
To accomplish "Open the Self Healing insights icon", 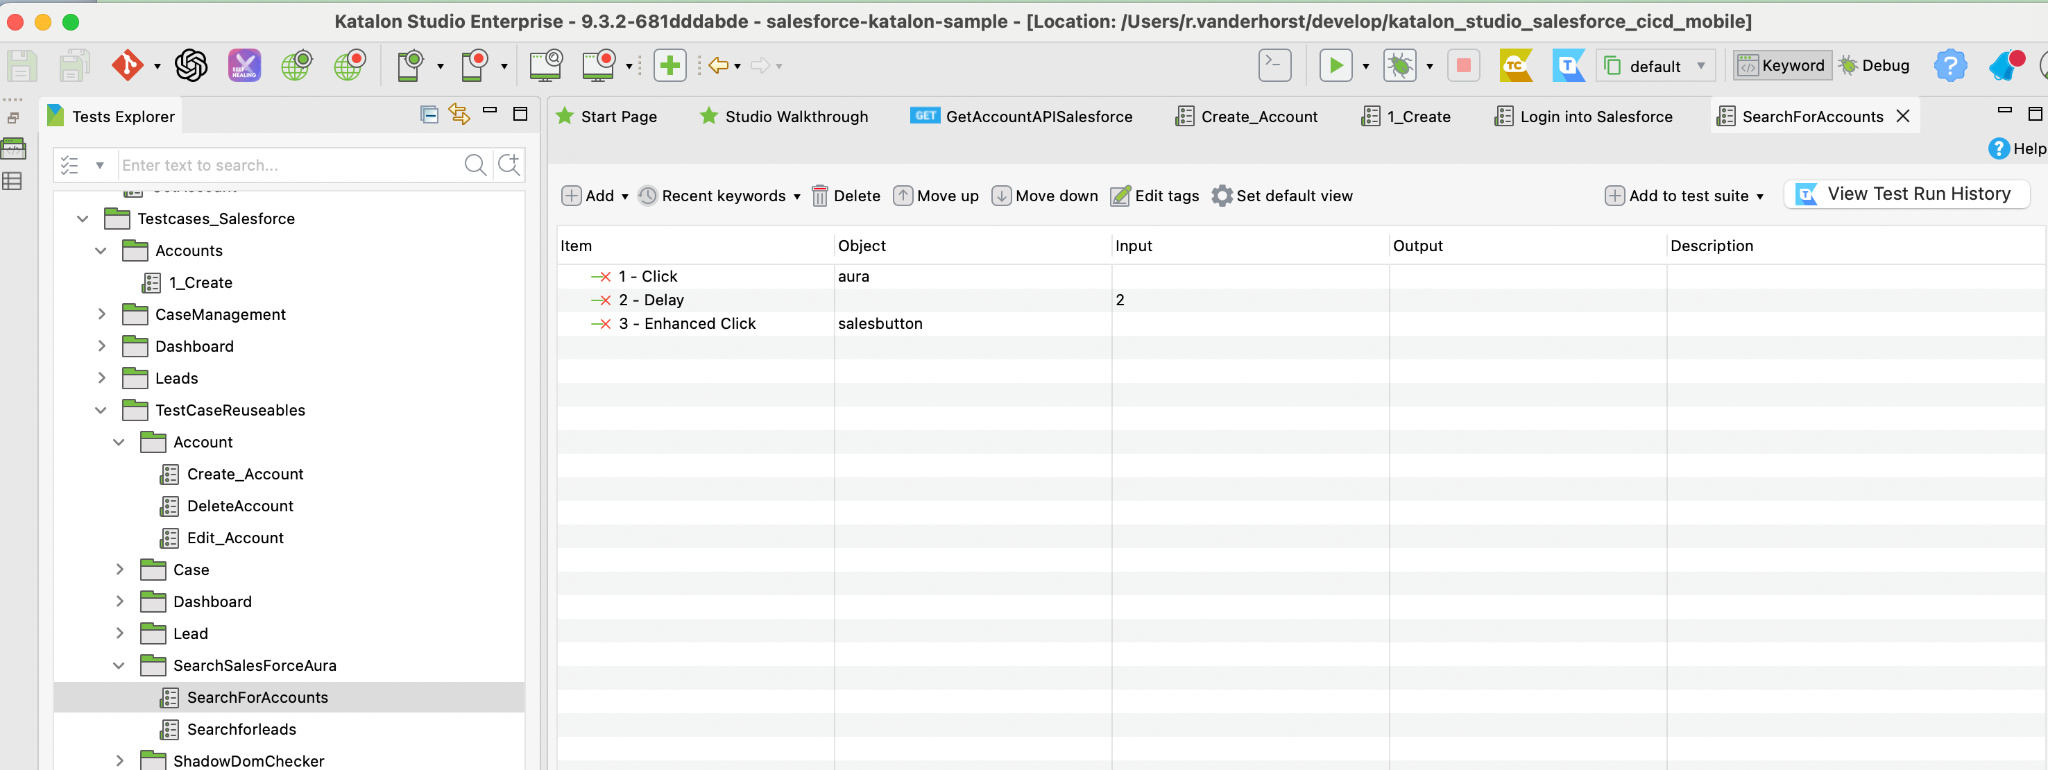I will (x=244, y=66).
